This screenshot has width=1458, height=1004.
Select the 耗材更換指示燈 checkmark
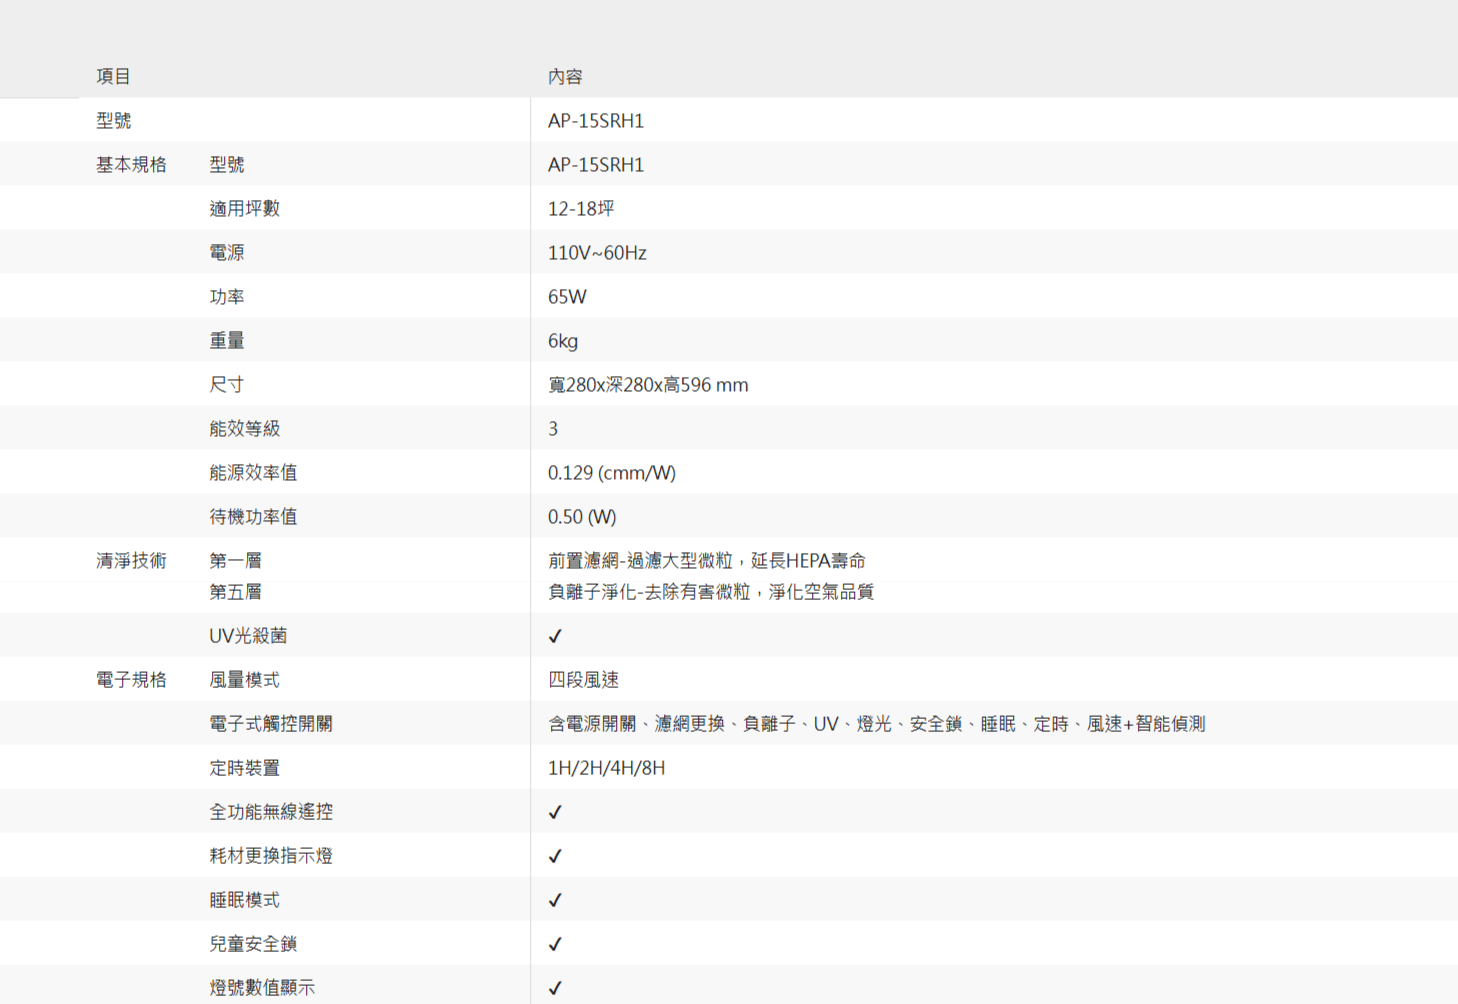(555, 856)
